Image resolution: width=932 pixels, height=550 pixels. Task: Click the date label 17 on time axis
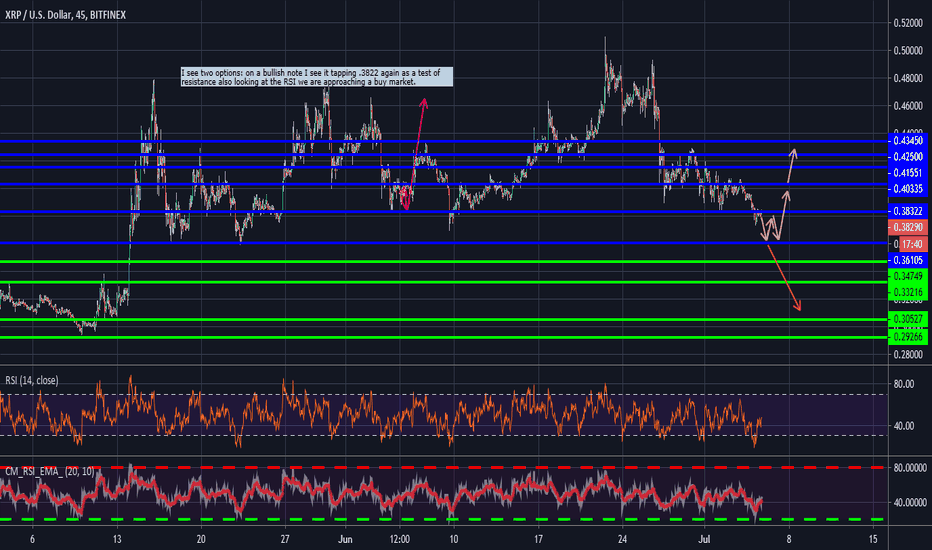538,539
